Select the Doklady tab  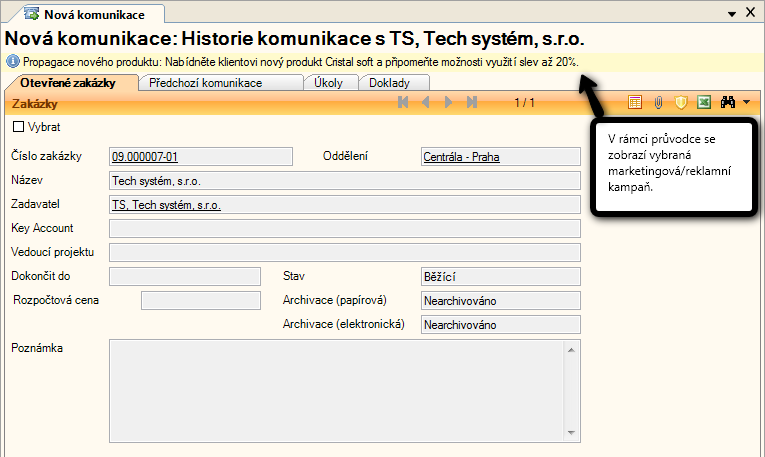390,83
